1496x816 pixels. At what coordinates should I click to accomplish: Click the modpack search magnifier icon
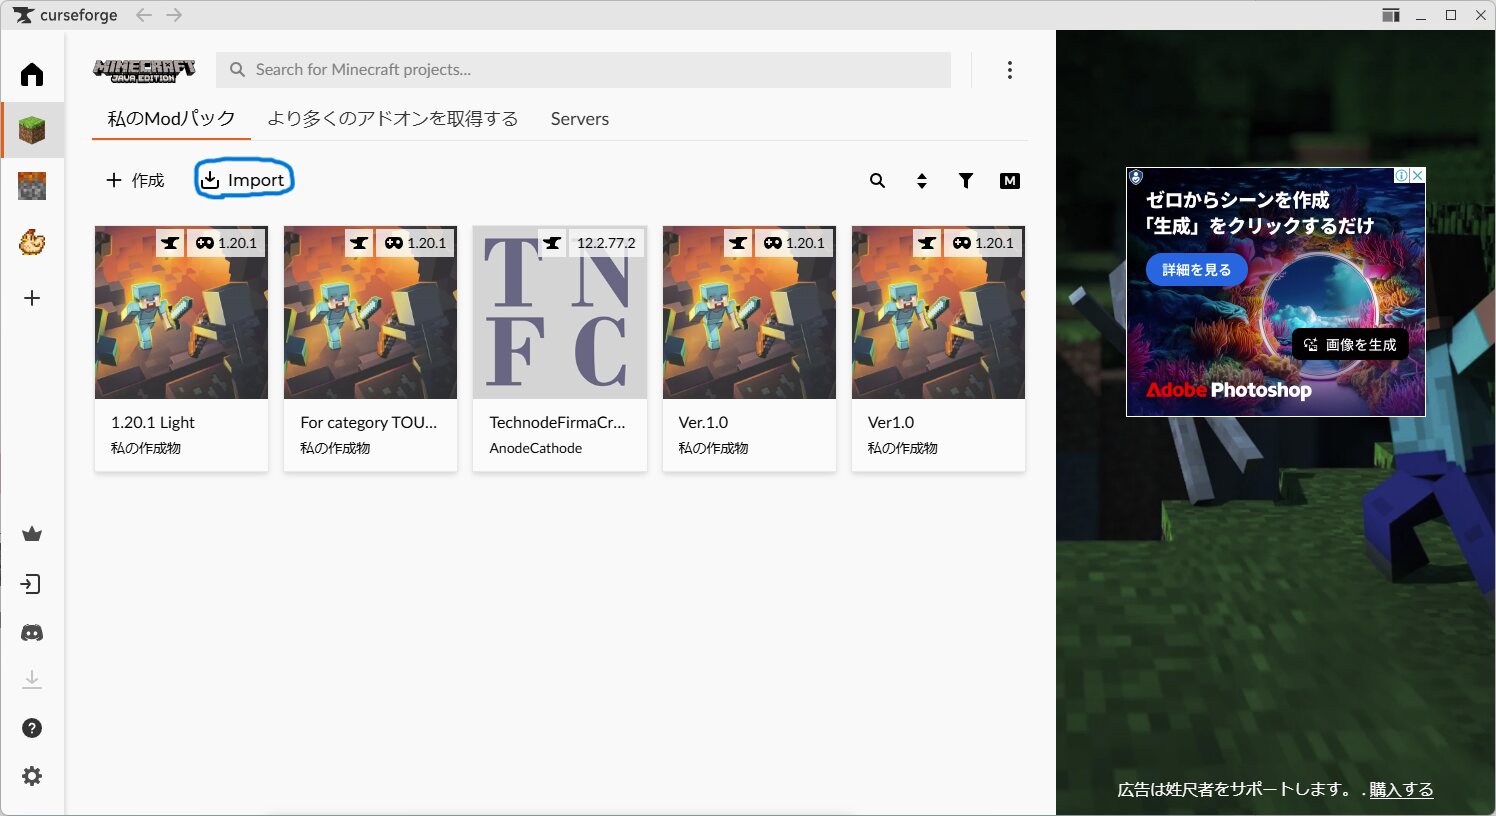pyautogui.click(x=877, y=181)
